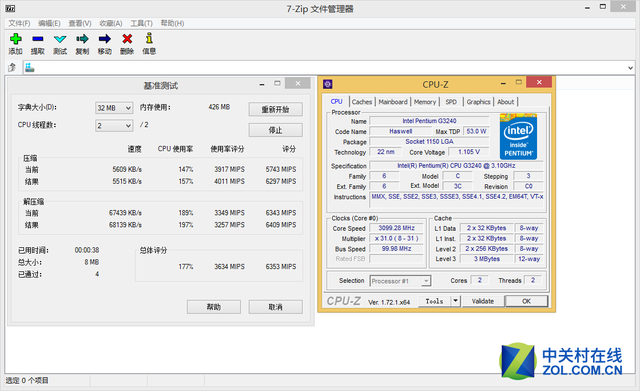Click the Haswell code name value
Screen dimensions: 640x391
[x=400, y=131]
